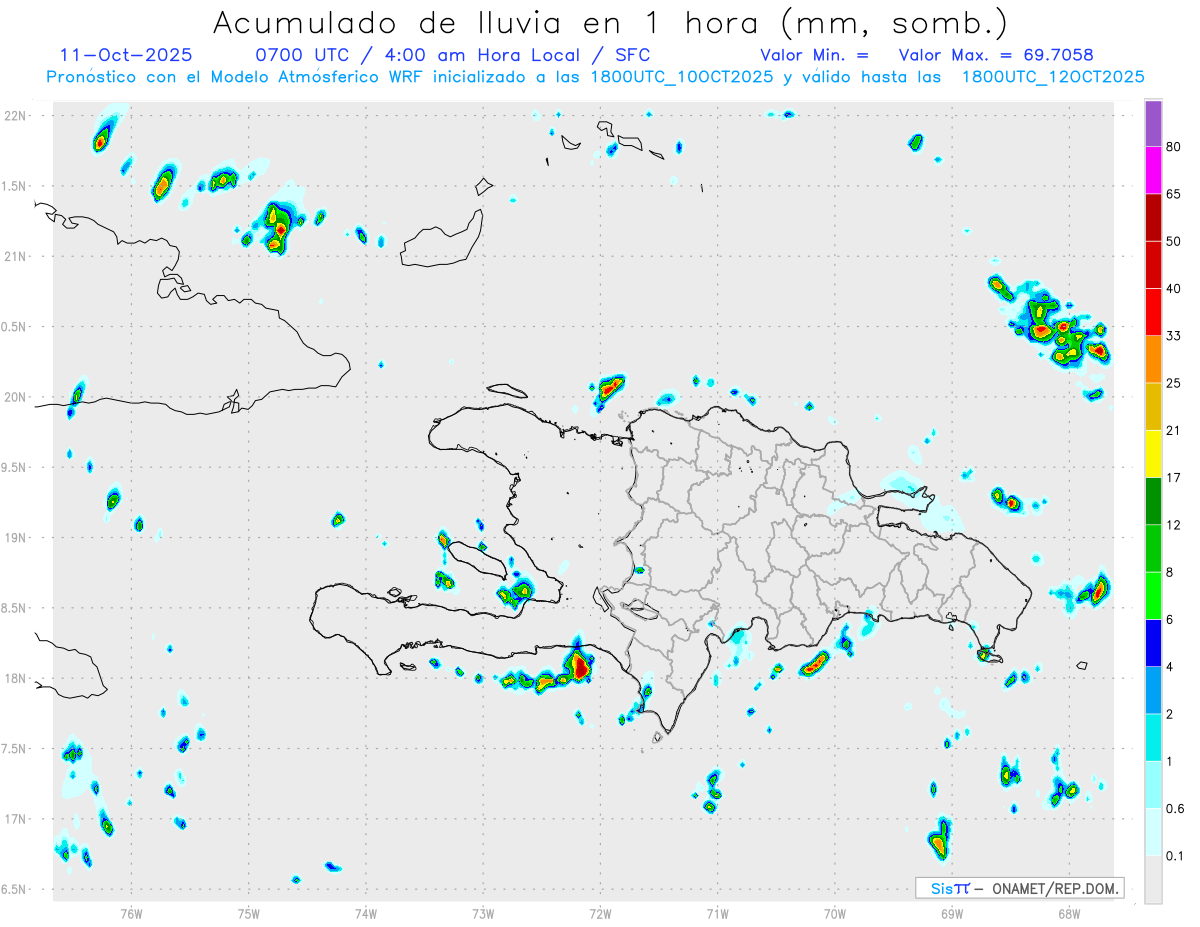Click the cyan swatch between 1 and 2

point(1153,738)
